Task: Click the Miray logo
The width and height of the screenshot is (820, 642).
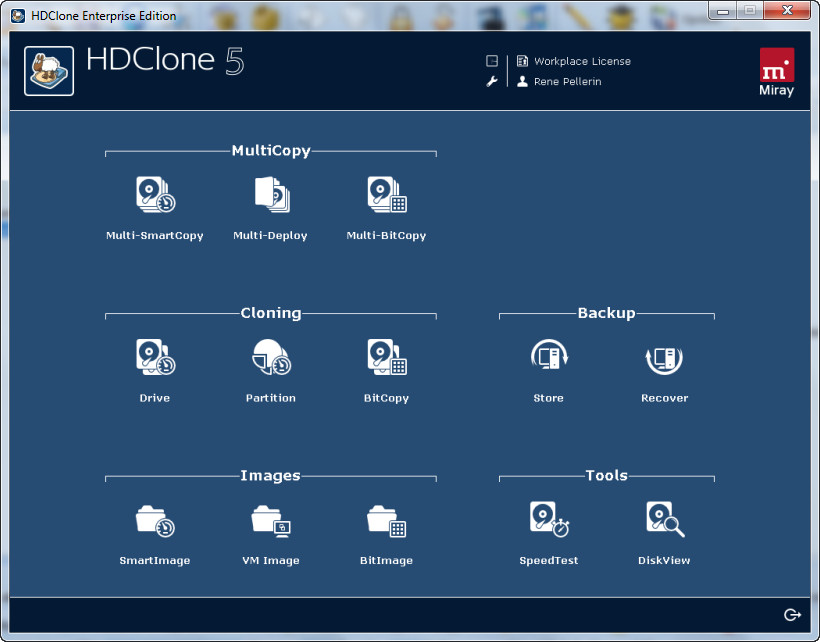Action: 777,72
